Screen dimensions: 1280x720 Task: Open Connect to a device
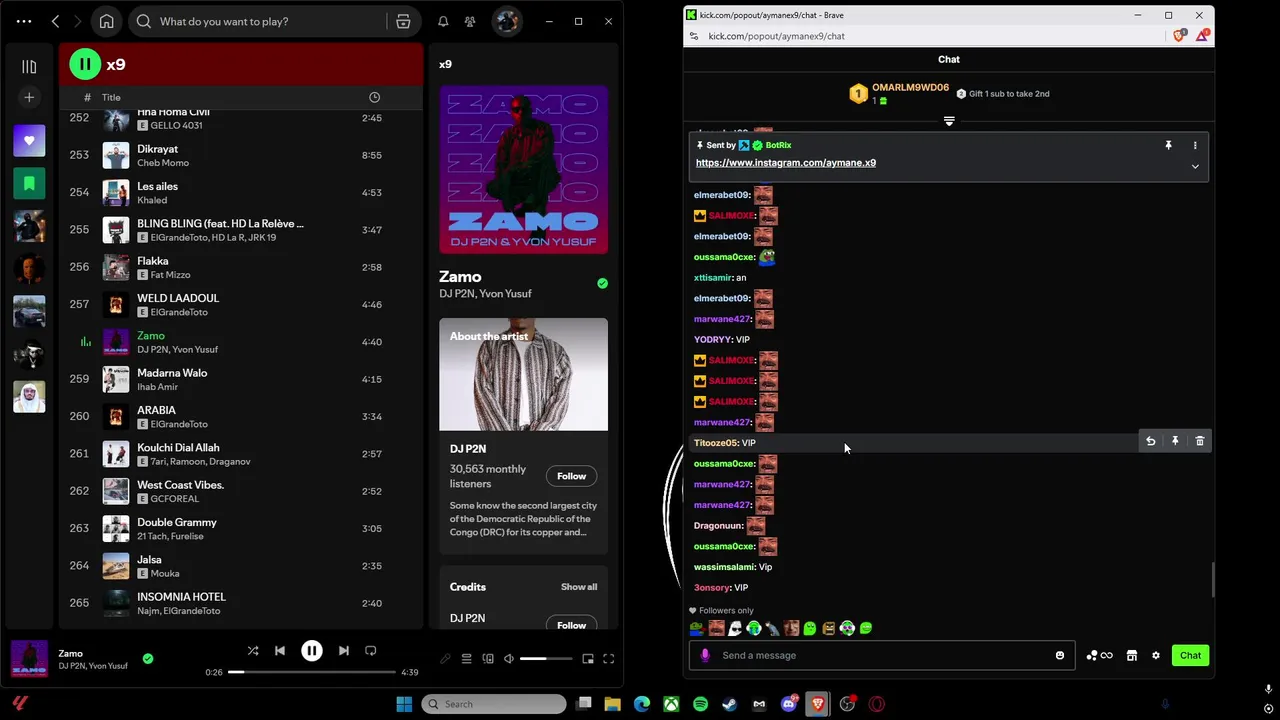(x=488, y=659)
